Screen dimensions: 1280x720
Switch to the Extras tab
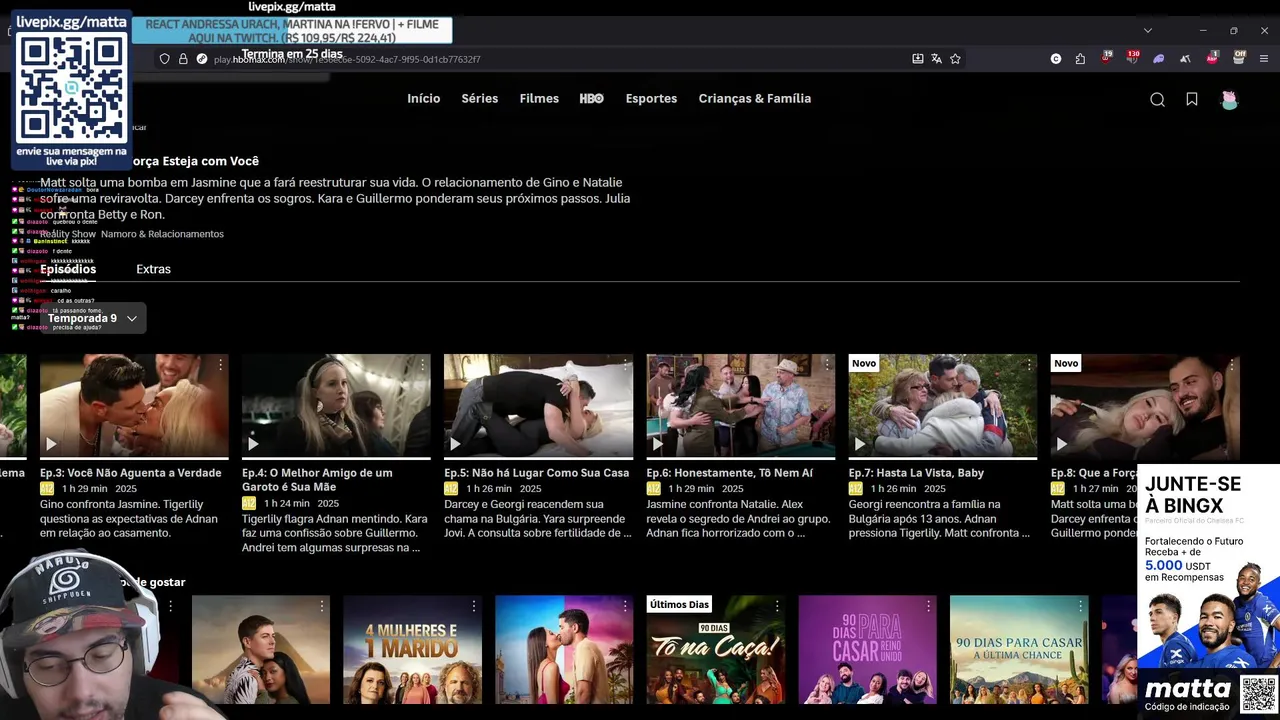pos(153,269)
